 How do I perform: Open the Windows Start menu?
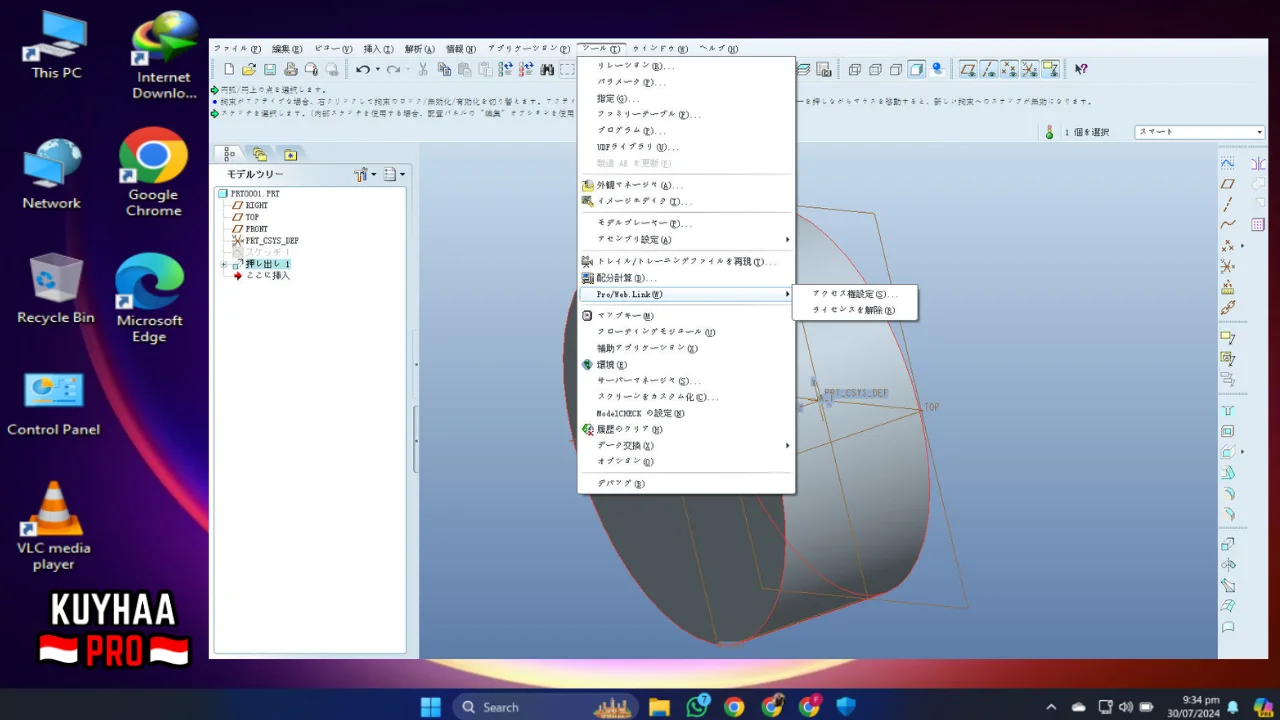[430, 707]
